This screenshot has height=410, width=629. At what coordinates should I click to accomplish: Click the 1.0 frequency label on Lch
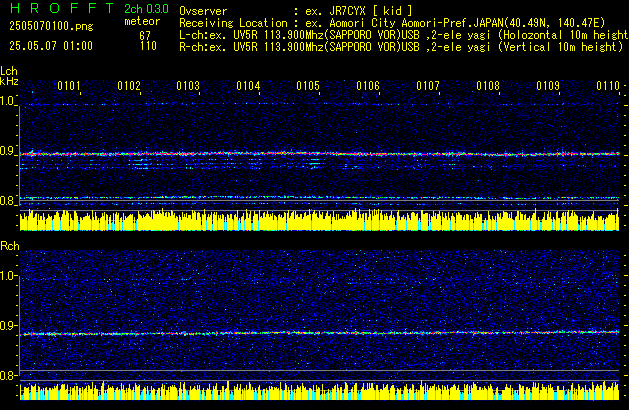[x=7, y=101]
